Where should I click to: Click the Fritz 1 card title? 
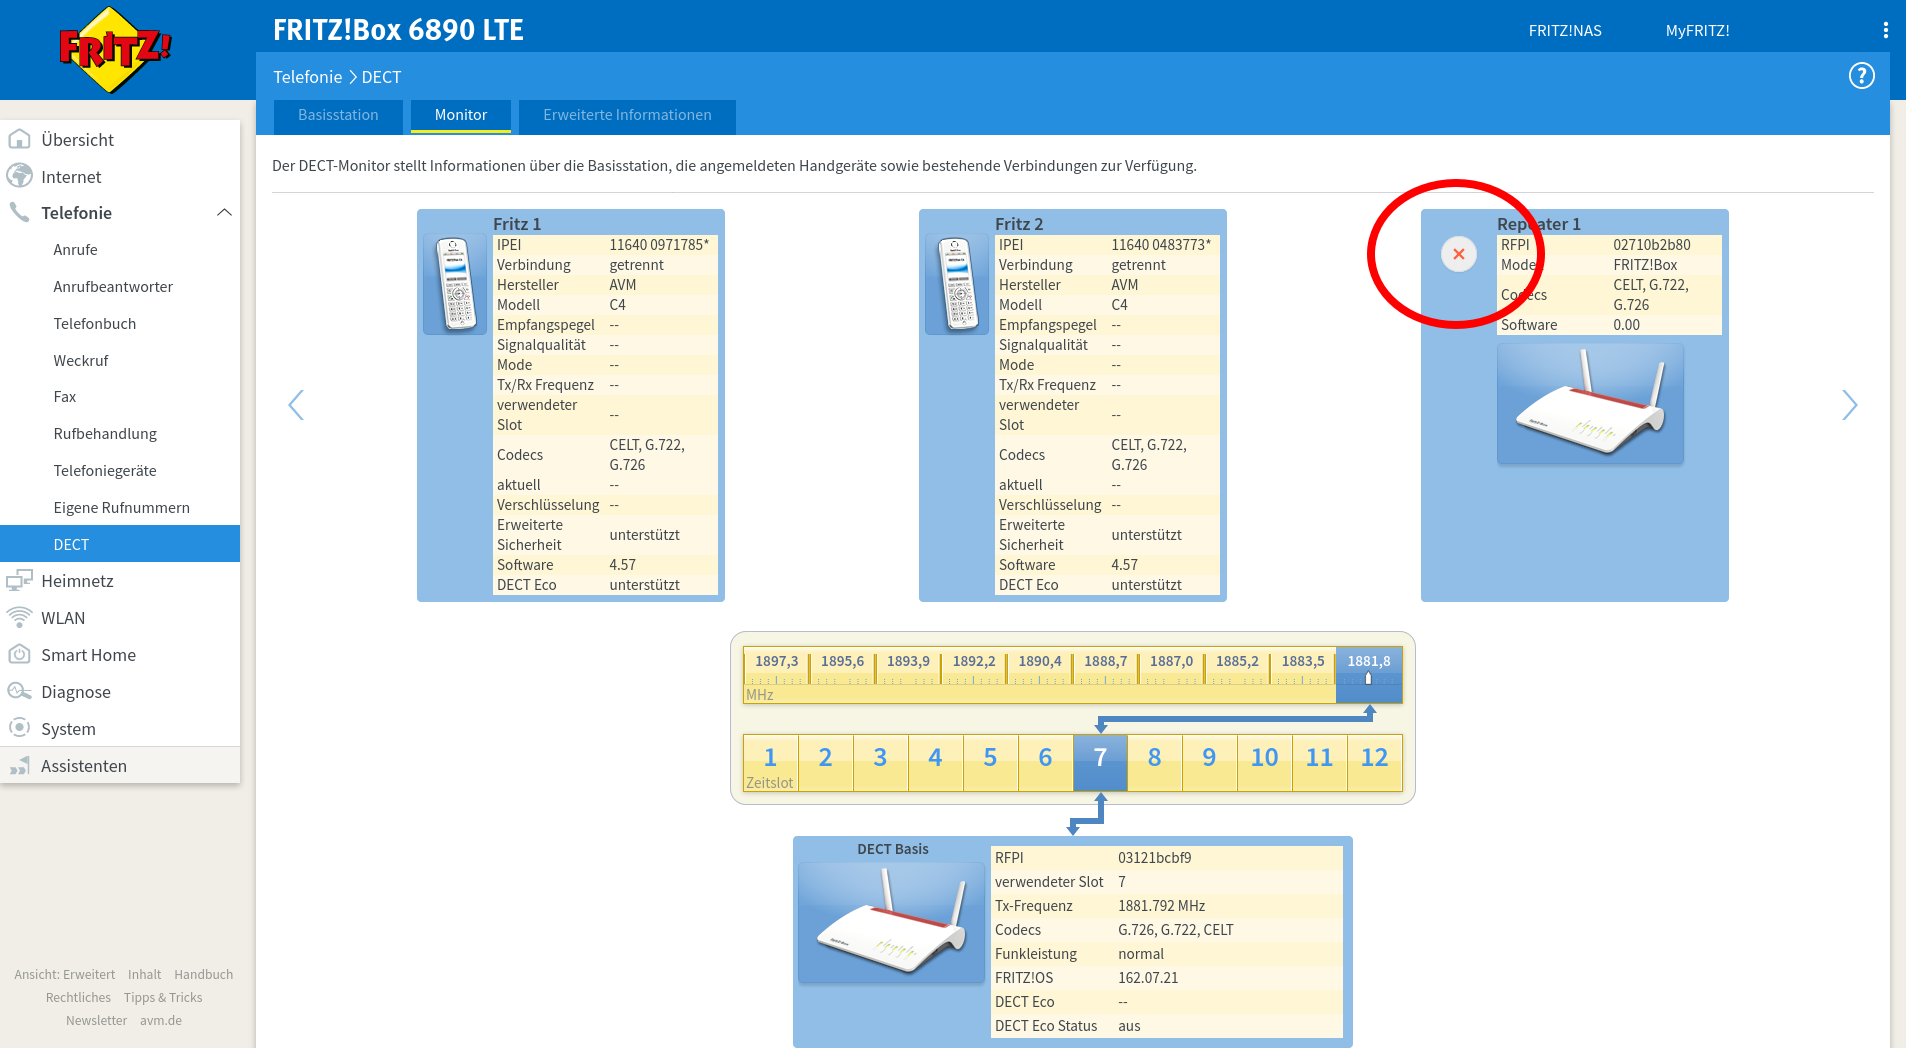[517, 223]
